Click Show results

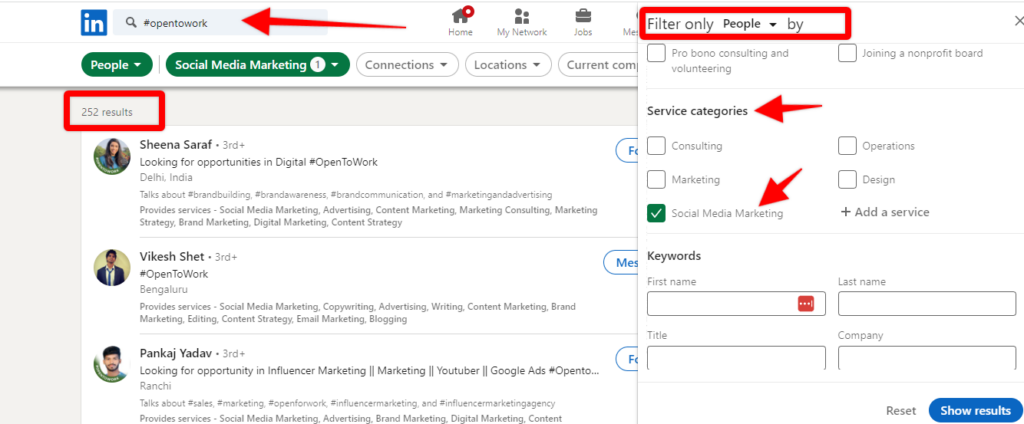pos(975,410)
